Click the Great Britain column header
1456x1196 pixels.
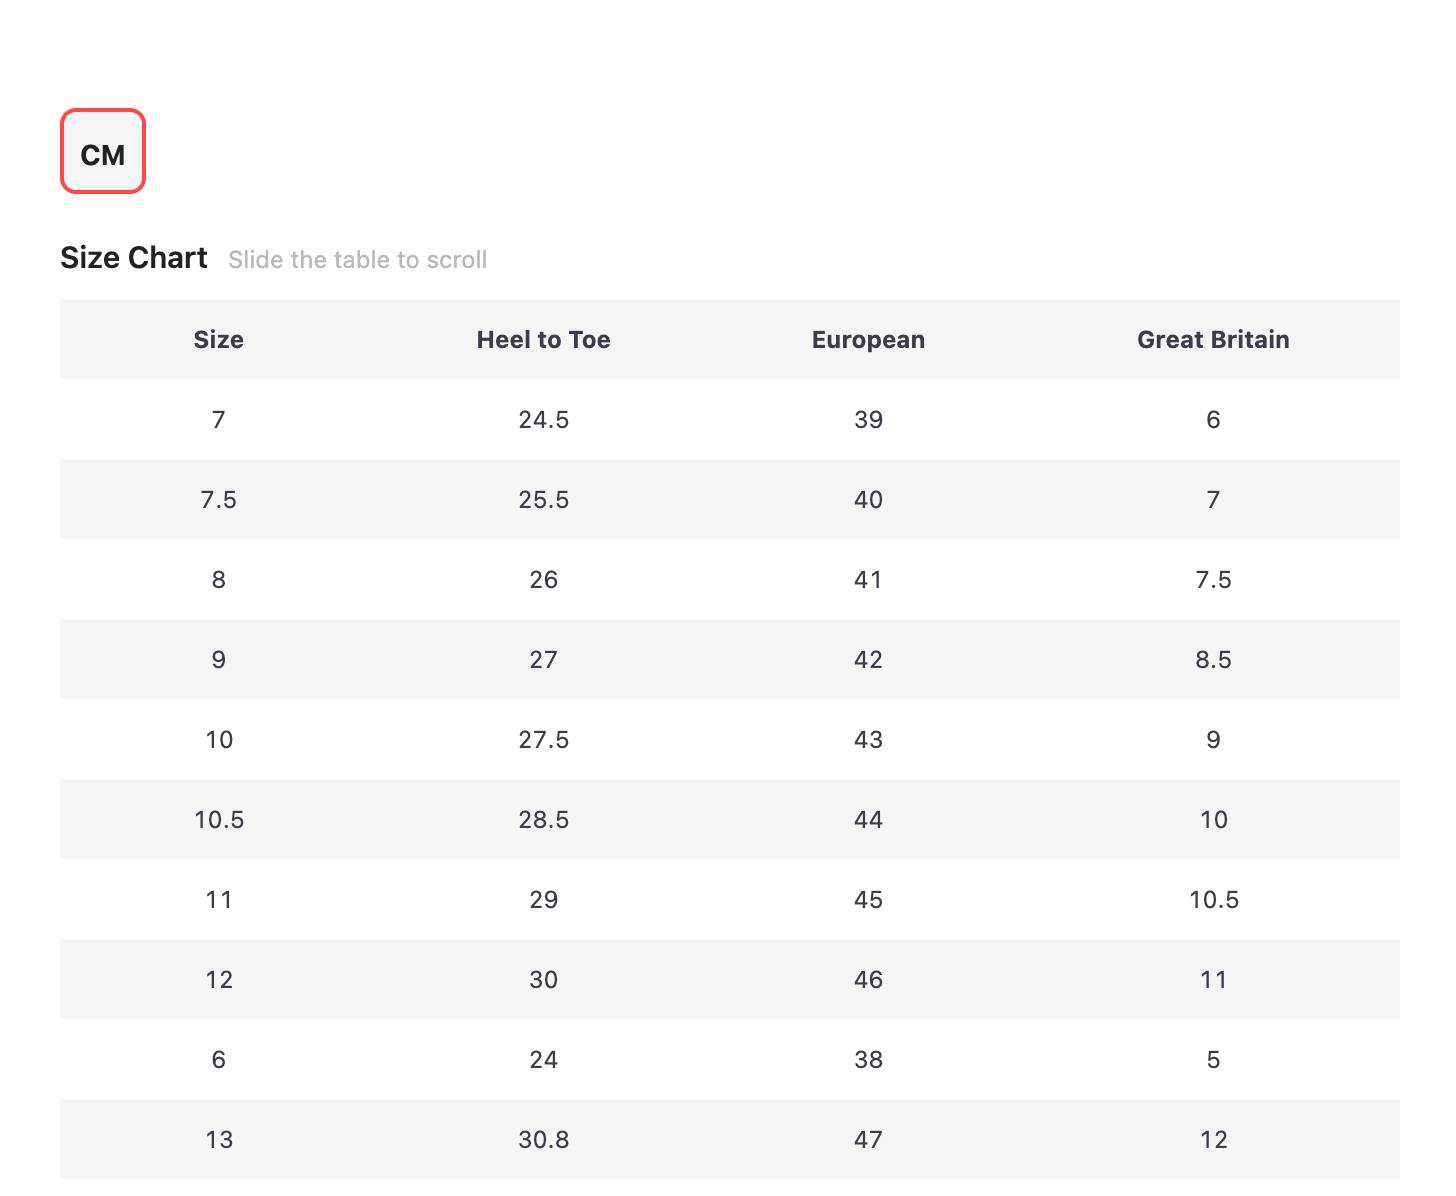pos(1213,340)
